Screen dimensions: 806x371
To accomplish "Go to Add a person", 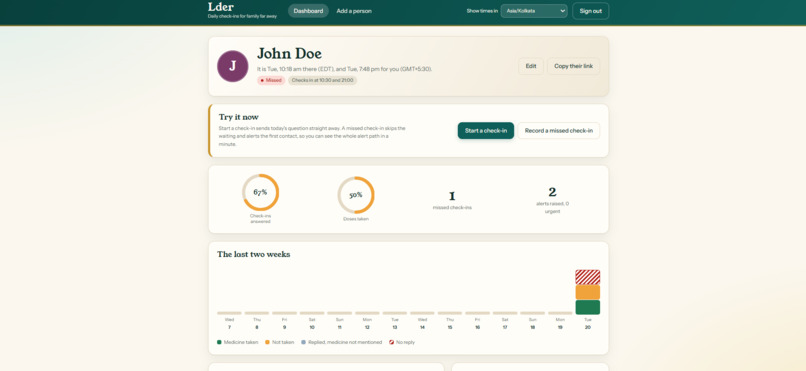I will [x=354, y=11].
